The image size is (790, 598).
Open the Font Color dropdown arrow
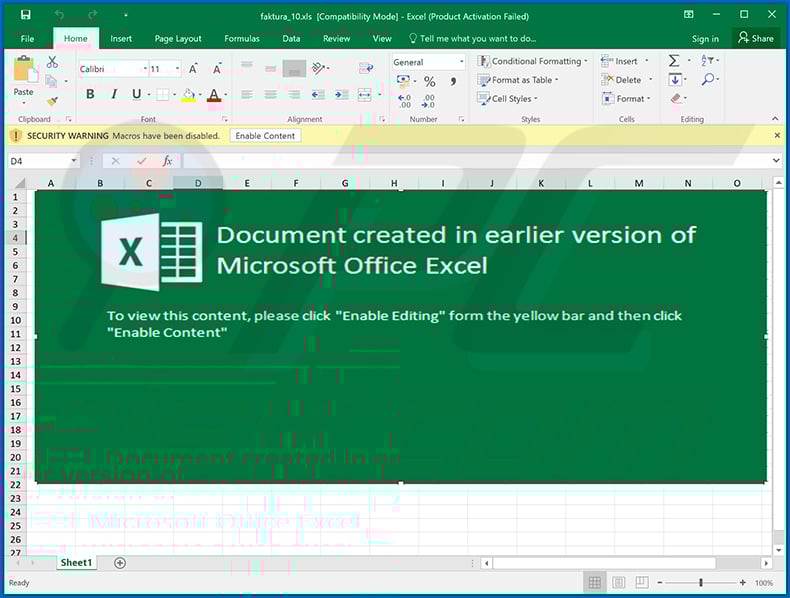point(226,95)
